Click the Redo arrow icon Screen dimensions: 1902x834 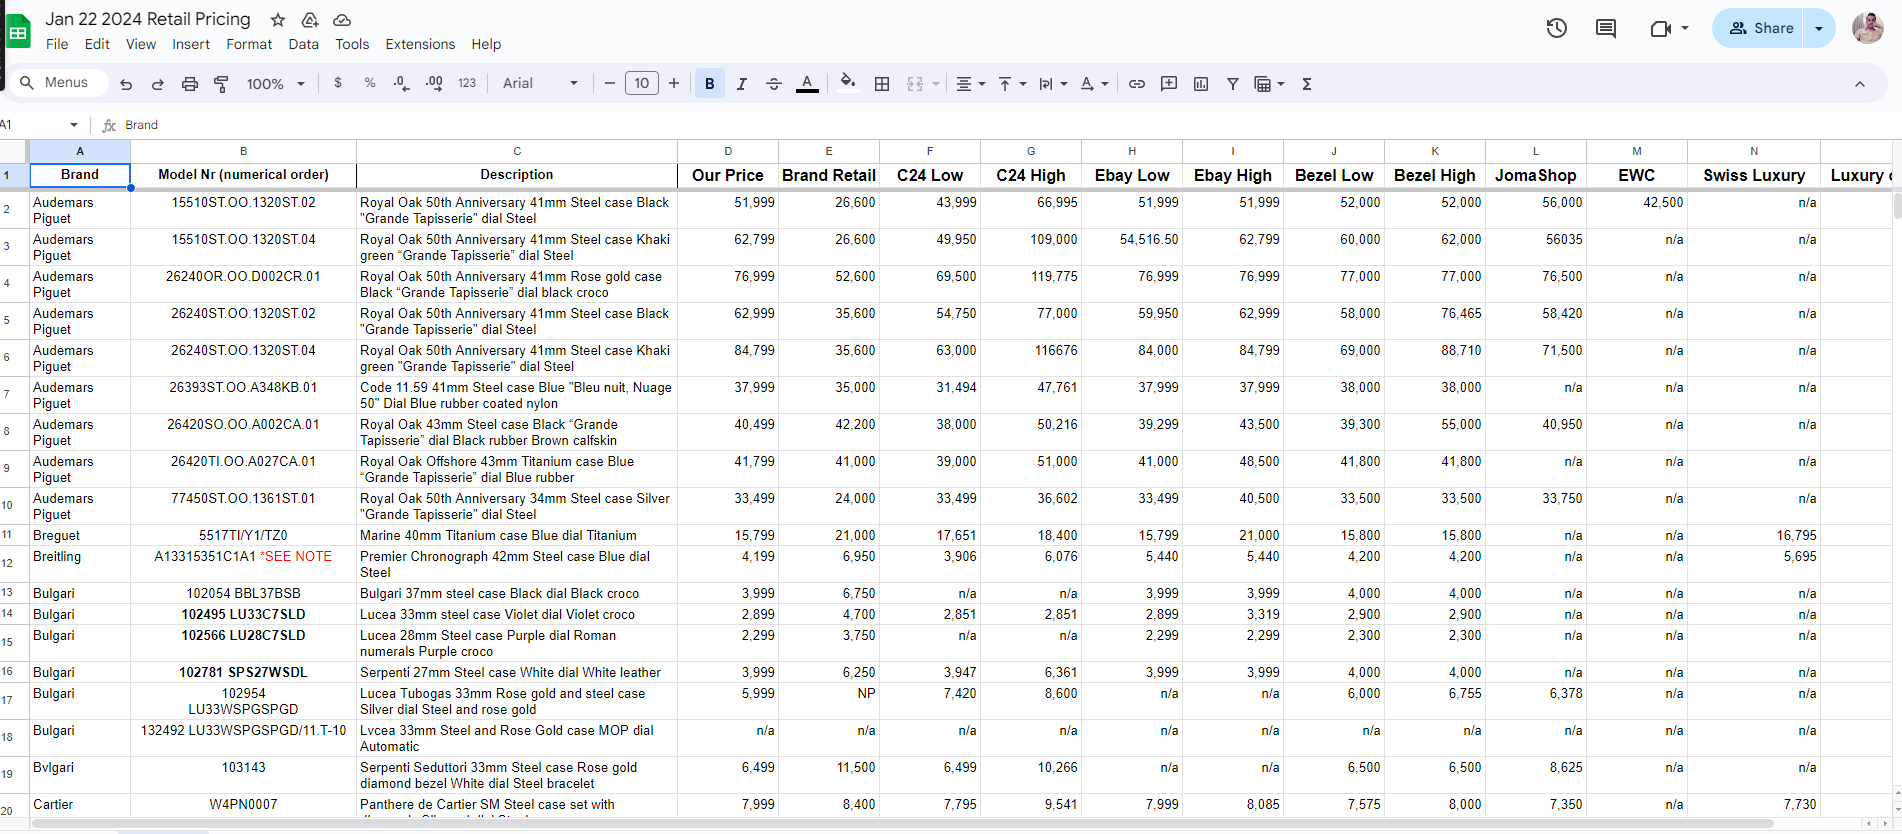coord(158,84)
